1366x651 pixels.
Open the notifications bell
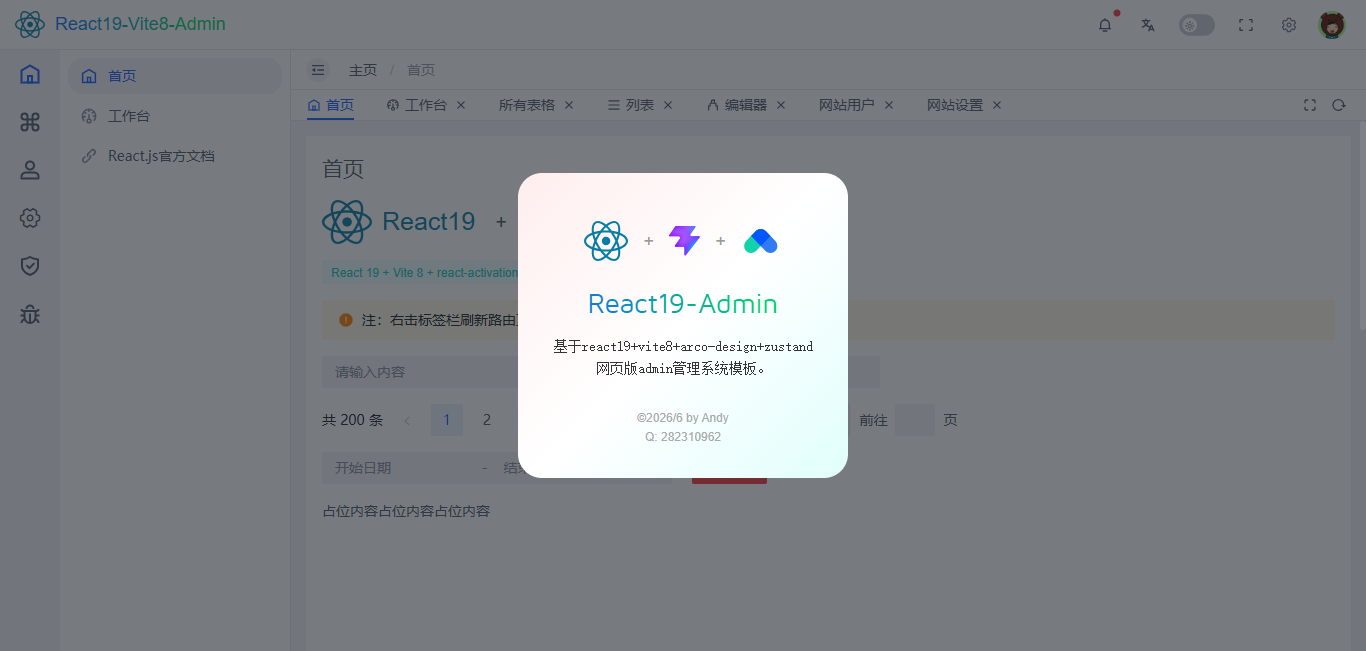point(1105,25)
